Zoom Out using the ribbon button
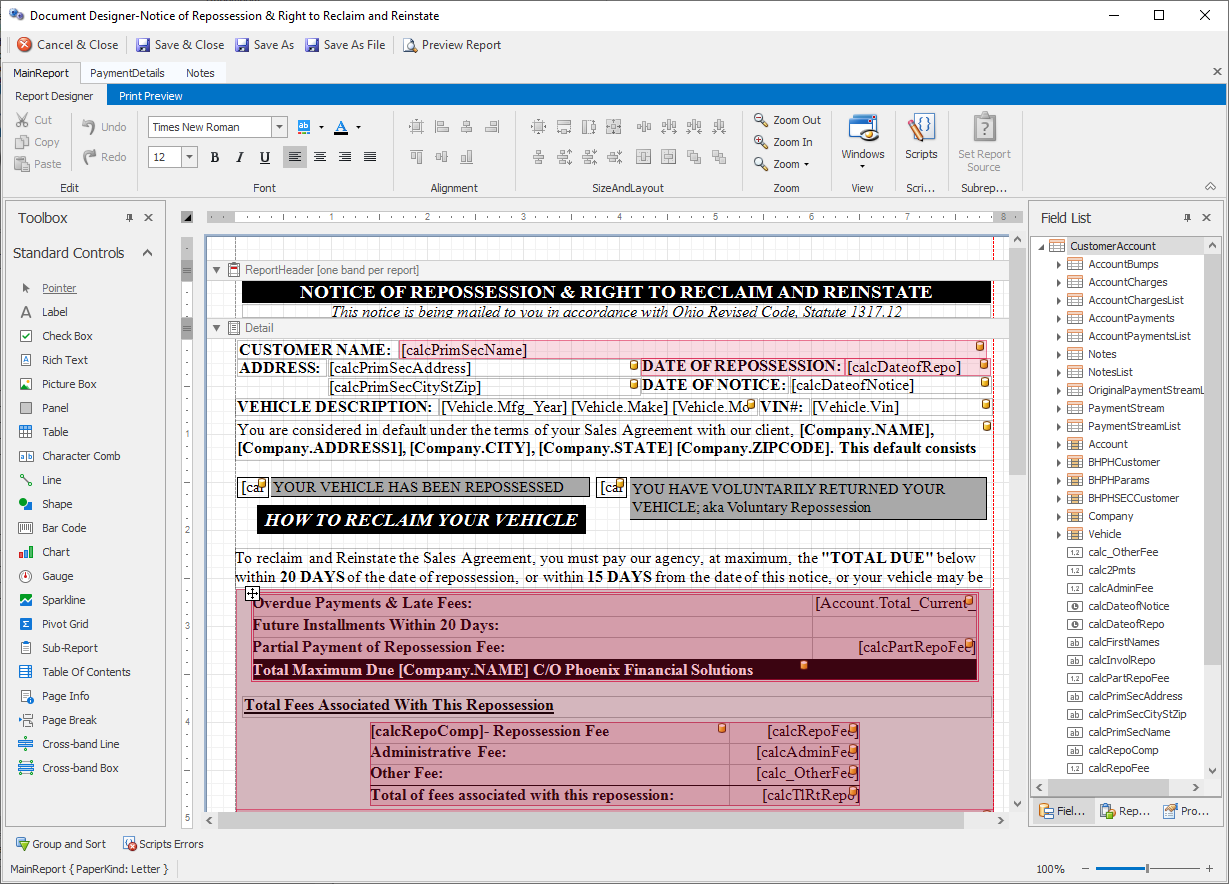1229x884 pixels. (x=788, y=120)
